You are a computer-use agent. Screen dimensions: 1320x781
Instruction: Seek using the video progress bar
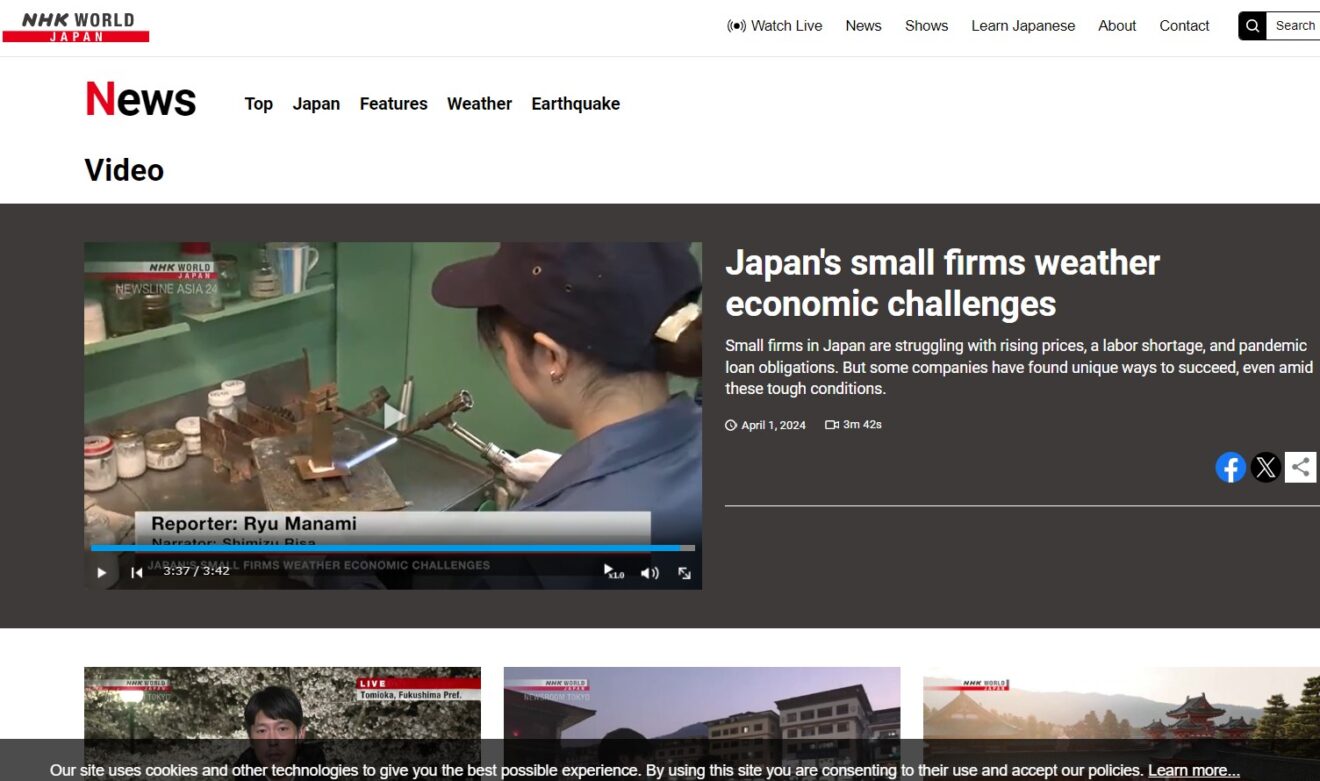(x=390, y=548)
